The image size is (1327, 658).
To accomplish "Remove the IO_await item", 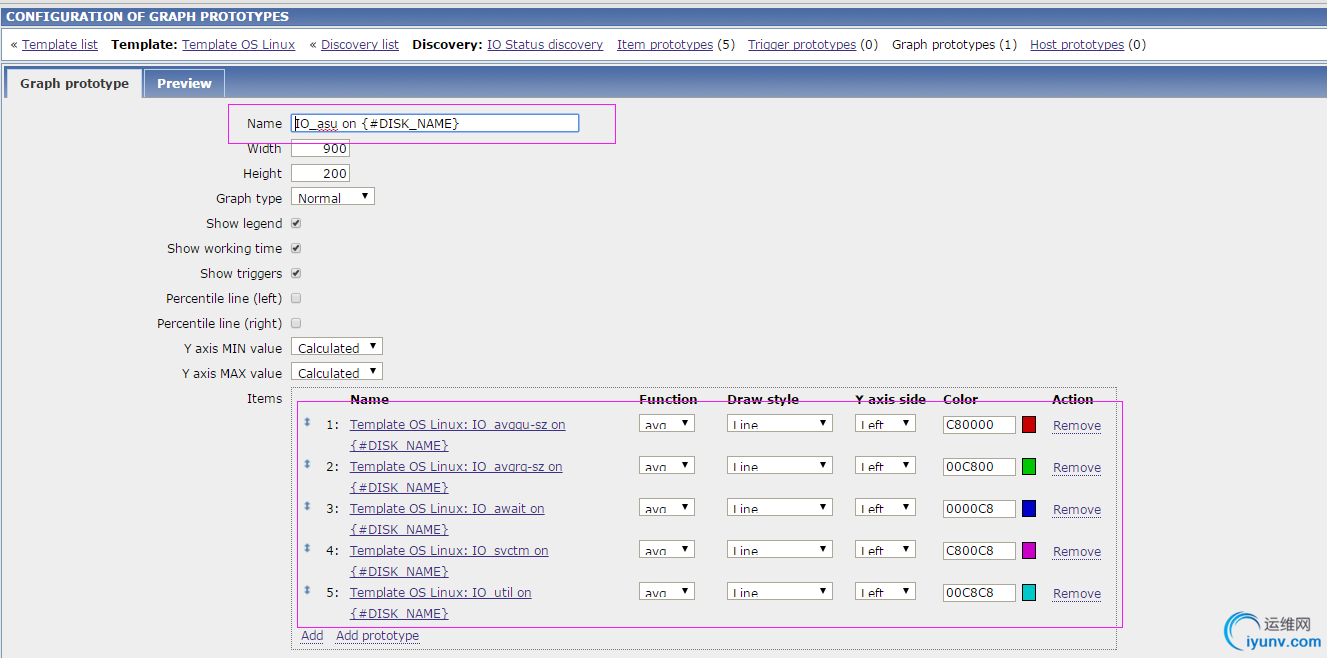I will tap(1077, 509).
